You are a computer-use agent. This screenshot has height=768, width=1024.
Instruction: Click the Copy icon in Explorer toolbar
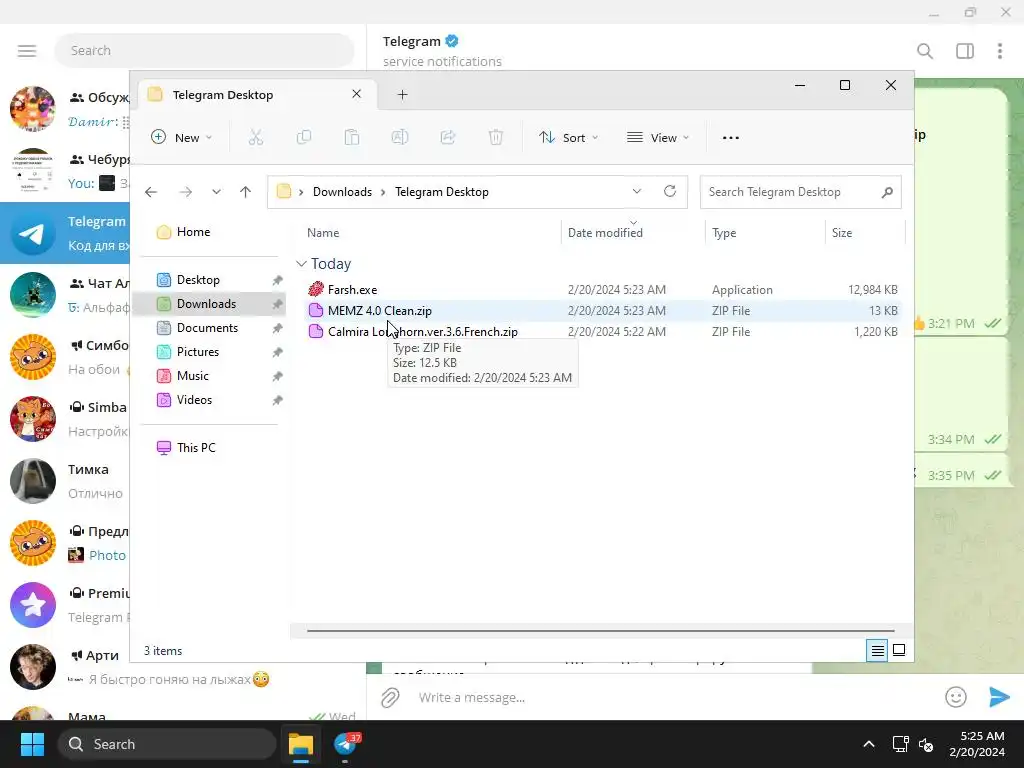304,137
